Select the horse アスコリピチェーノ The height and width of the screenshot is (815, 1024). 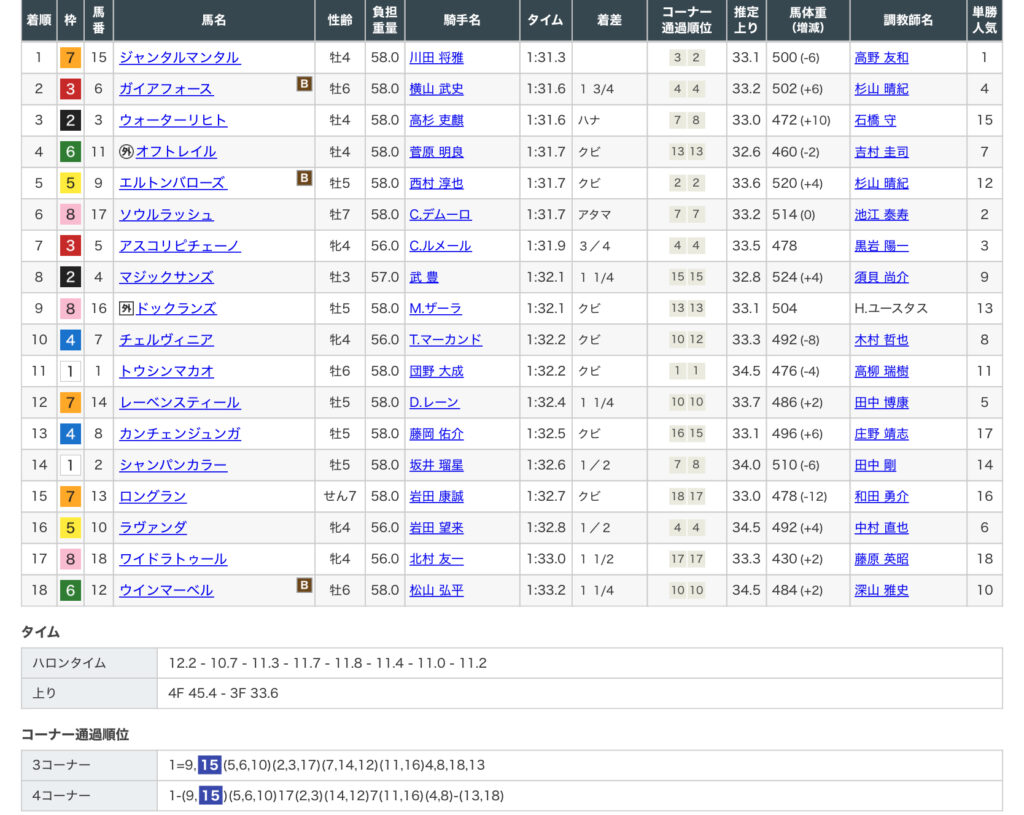coord(179,246)
